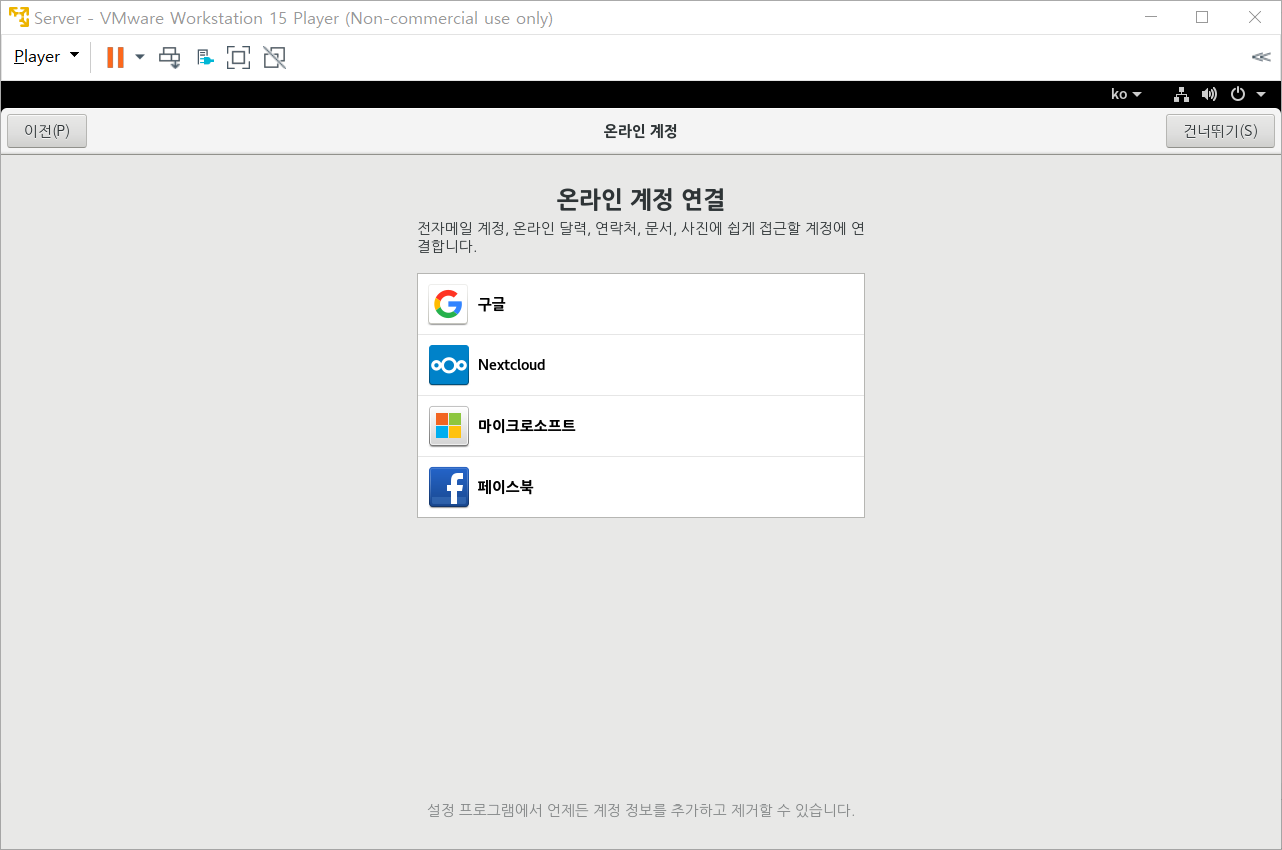Viewport: 1282px width, 850px height.
Task: Click the Facebook logo icon
Action: (x=448, y=487)
